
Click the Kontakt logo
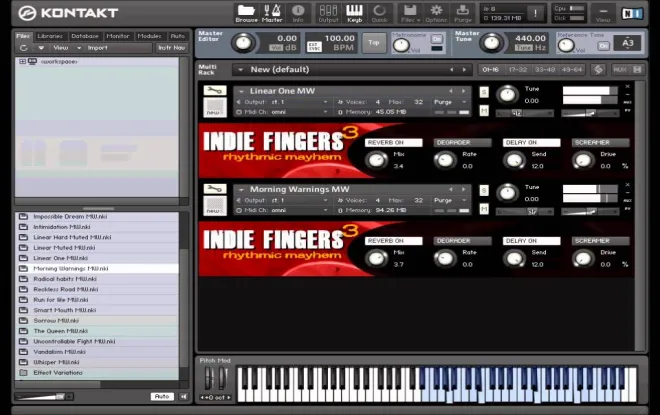pyautogui.click(x=68, y=13)
